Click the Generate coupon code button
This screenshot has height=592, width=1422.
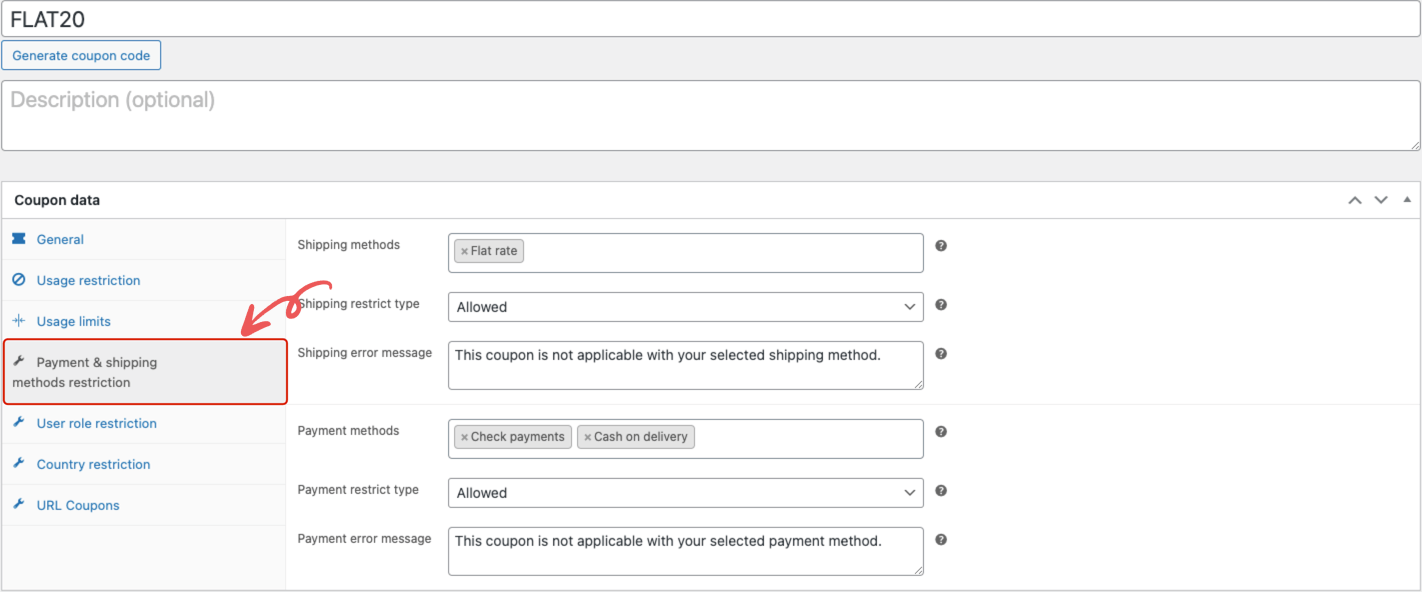81,55
